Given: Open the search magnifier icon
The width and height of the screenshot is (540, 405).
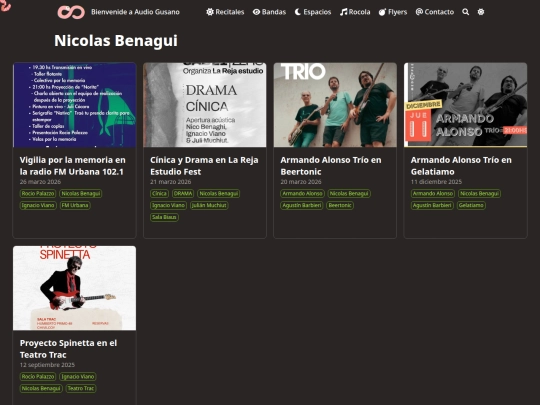Looking at the screenshot, I should (466, 12).
